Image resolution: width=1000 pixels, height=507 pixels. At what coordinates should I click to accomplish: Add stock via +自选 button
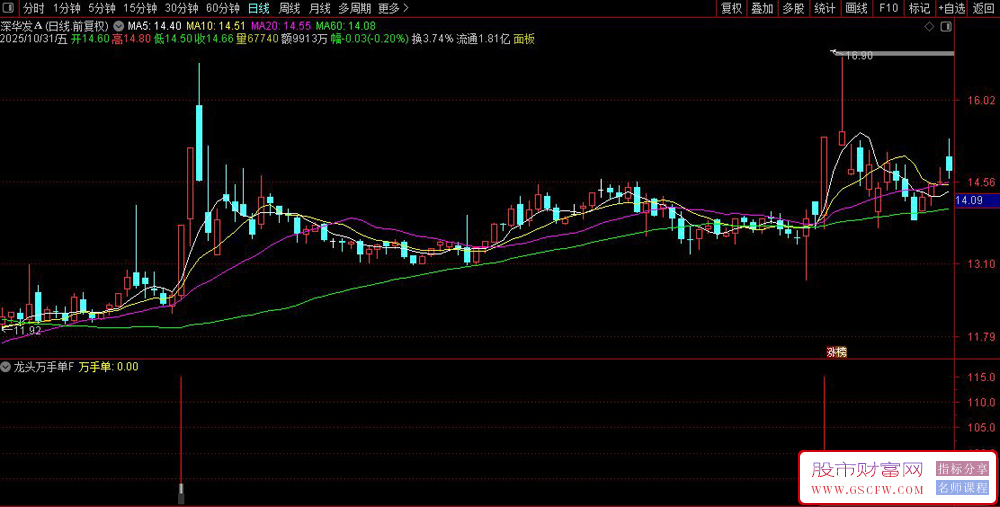click(952, 8)
